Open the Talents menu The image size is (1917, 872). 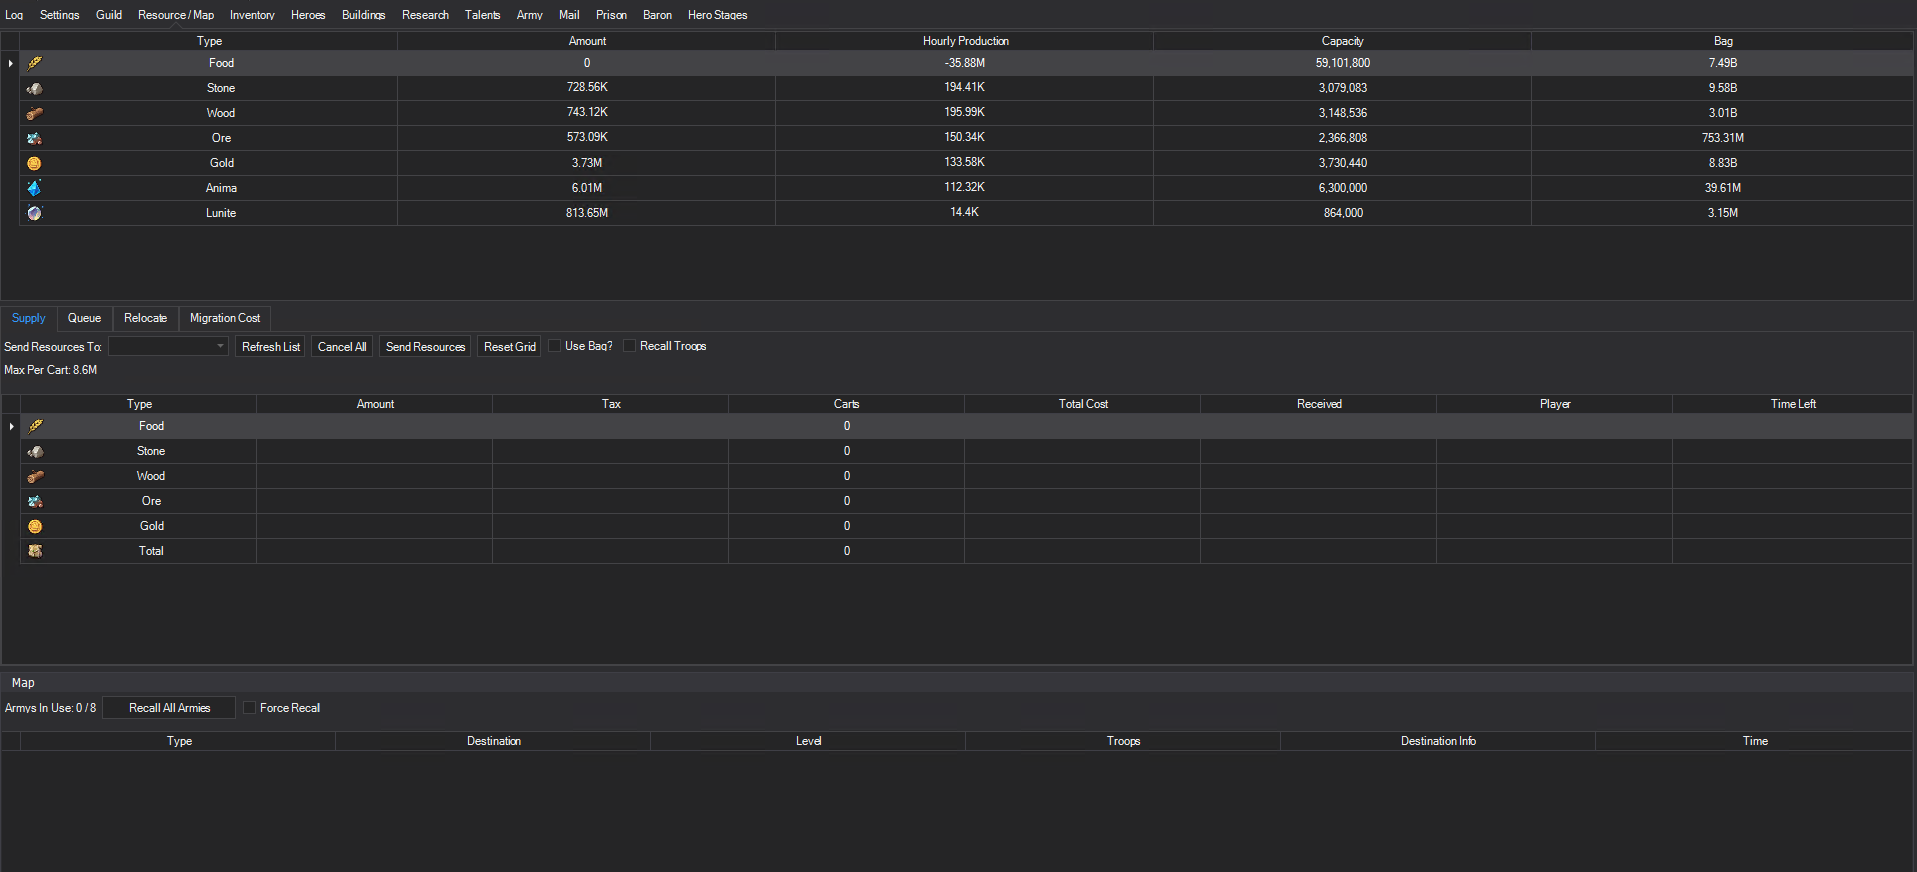[x=483, y=15]
